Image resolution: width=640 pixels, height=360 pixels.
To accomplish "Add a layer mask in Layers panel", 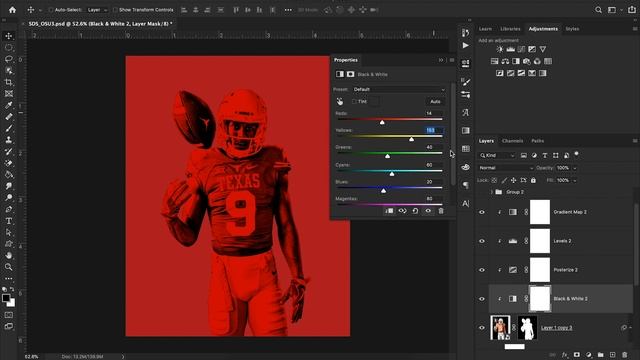I will point(577,355).
